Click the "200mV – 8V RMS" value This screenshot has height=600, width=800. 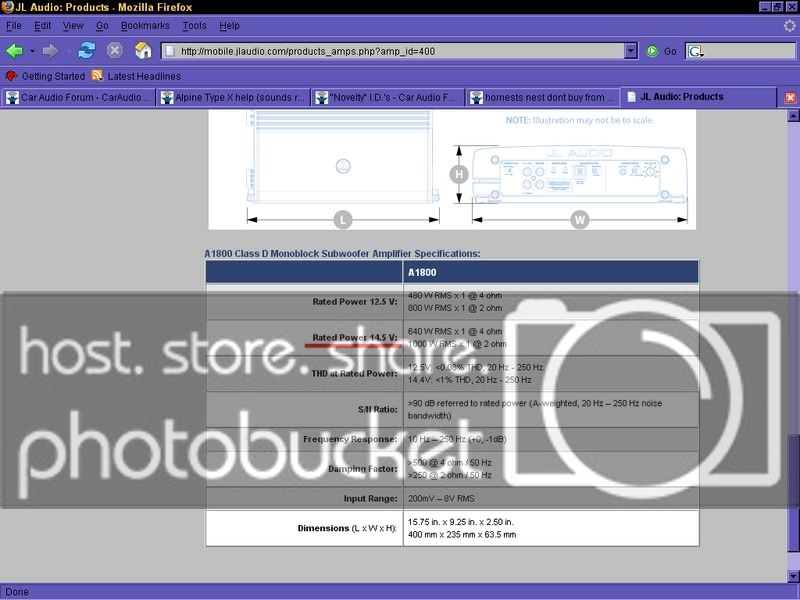441,498
